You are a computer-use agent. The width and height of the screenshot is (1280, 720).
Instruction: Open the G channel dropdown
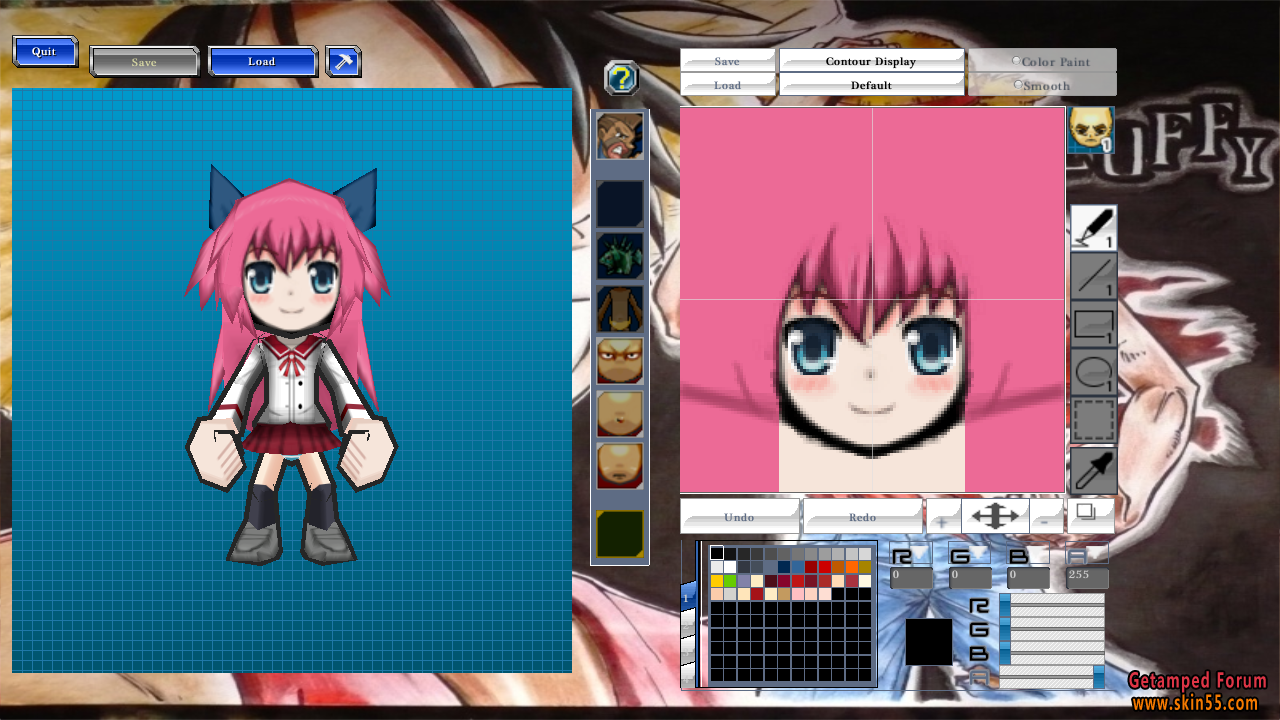pyautogui.click(x=969, y=552)
